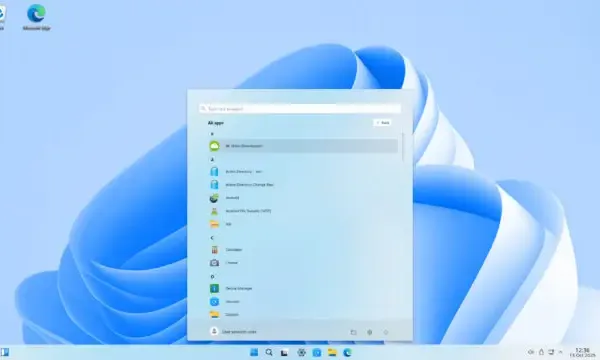Launch the Android app entry
This screenshot has width=600, height=360.
point(302,198)
